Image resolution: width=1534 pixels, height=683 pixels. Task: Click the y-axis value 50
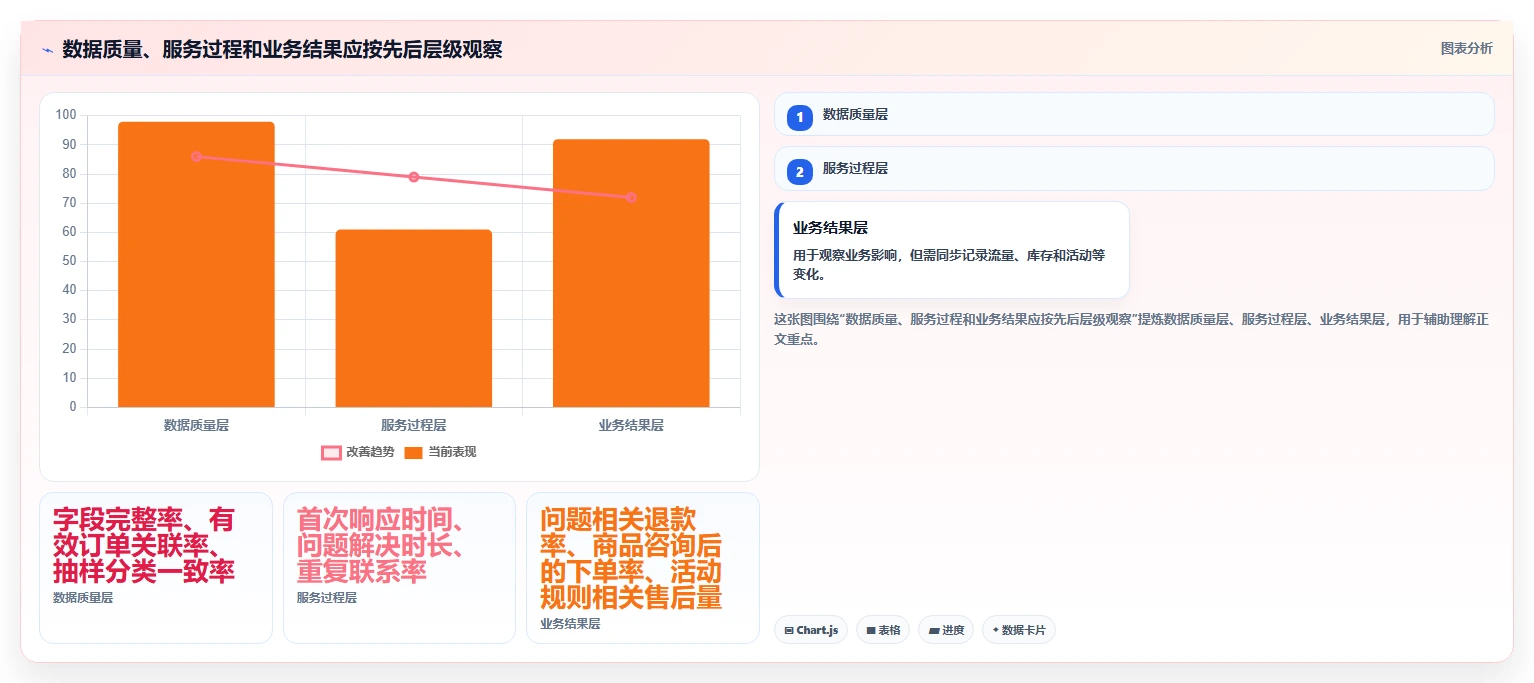pos(70,261)
